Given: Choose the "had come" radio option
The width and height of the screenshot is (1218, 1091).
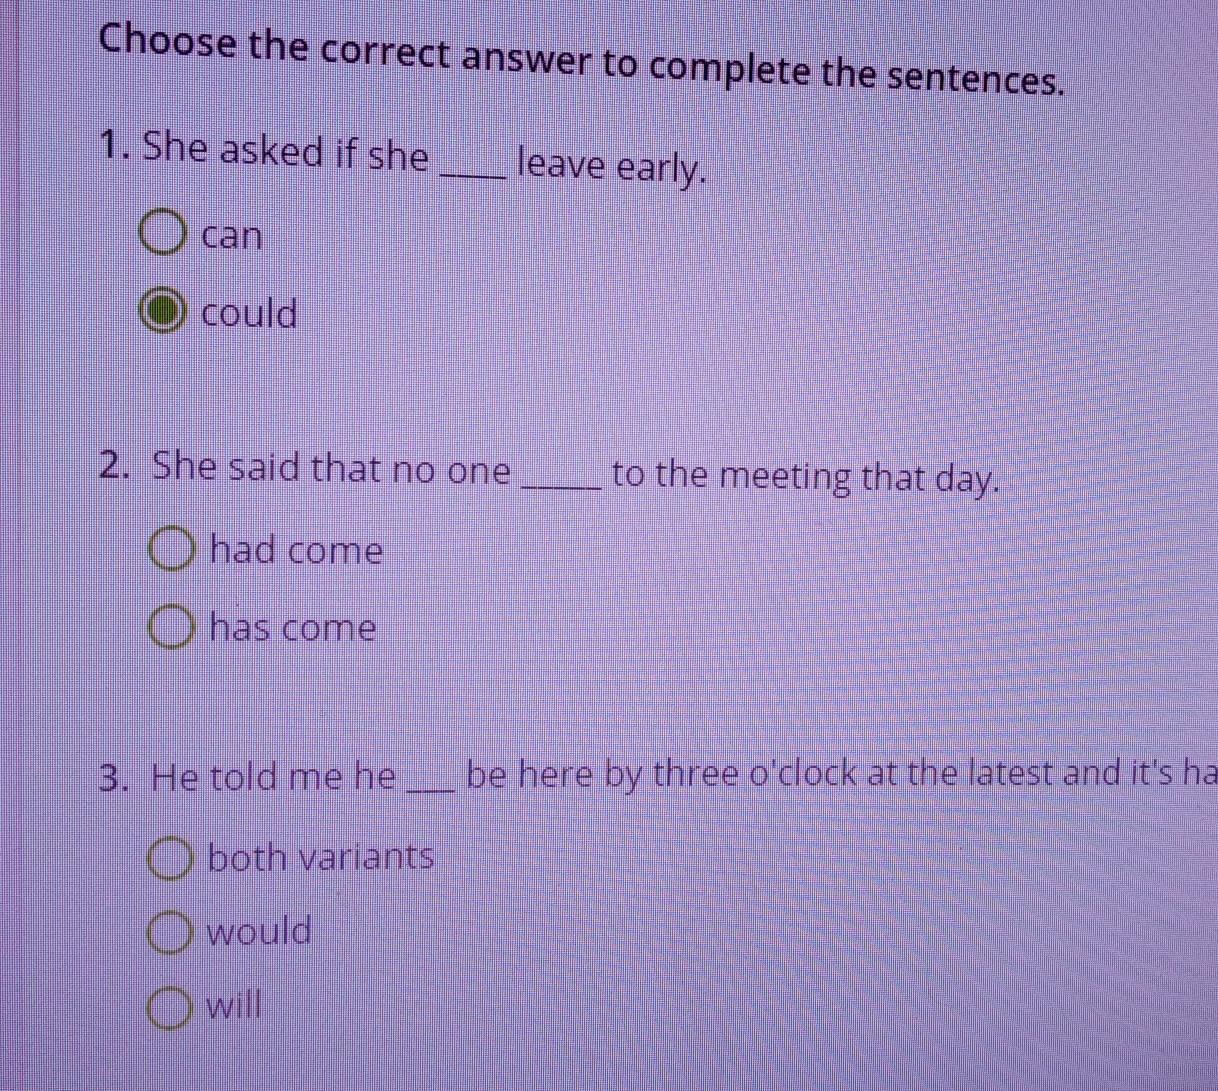Looking at the screenshot, I should tap(172, 549).
